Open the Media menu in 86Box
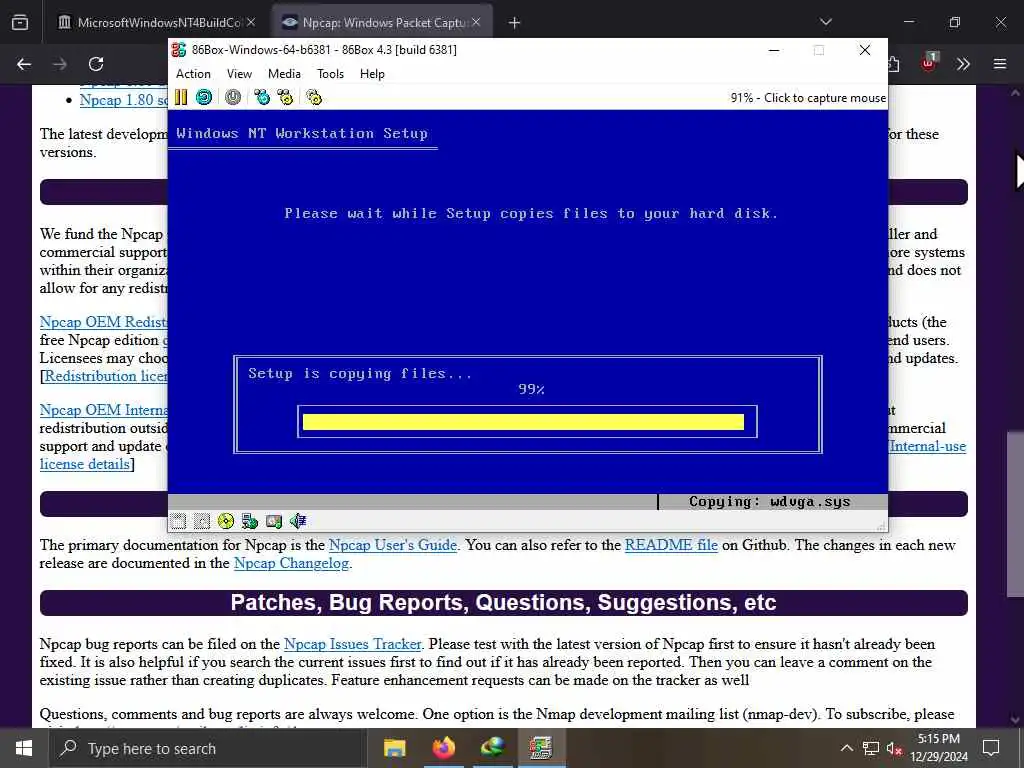Viewport: 1024px width, 768px height. pyautogui.click(x=284, y=74)
